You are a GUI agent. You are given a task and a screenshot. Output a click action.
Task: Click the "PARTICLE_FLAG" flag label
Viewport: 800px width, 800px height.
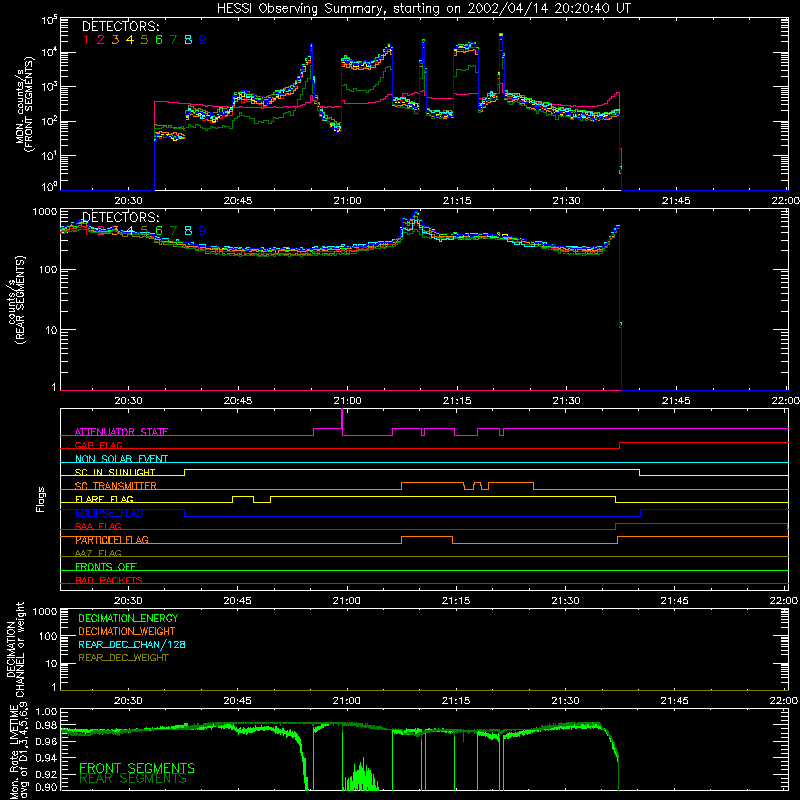click(x=112, y=540)
